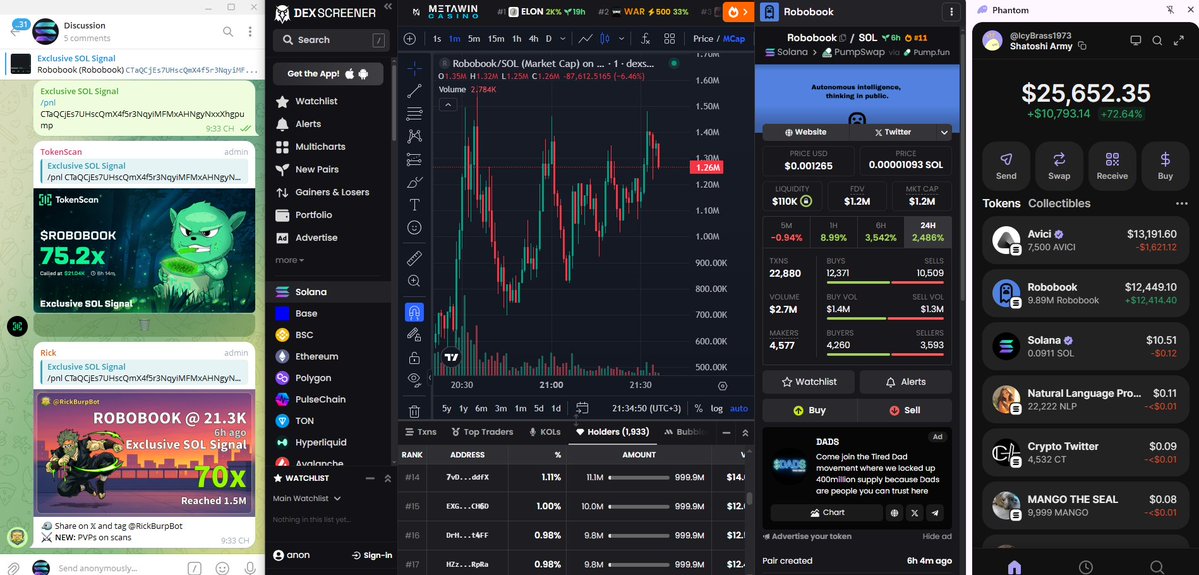Open the indicators fx menu

tap(645, 38)
